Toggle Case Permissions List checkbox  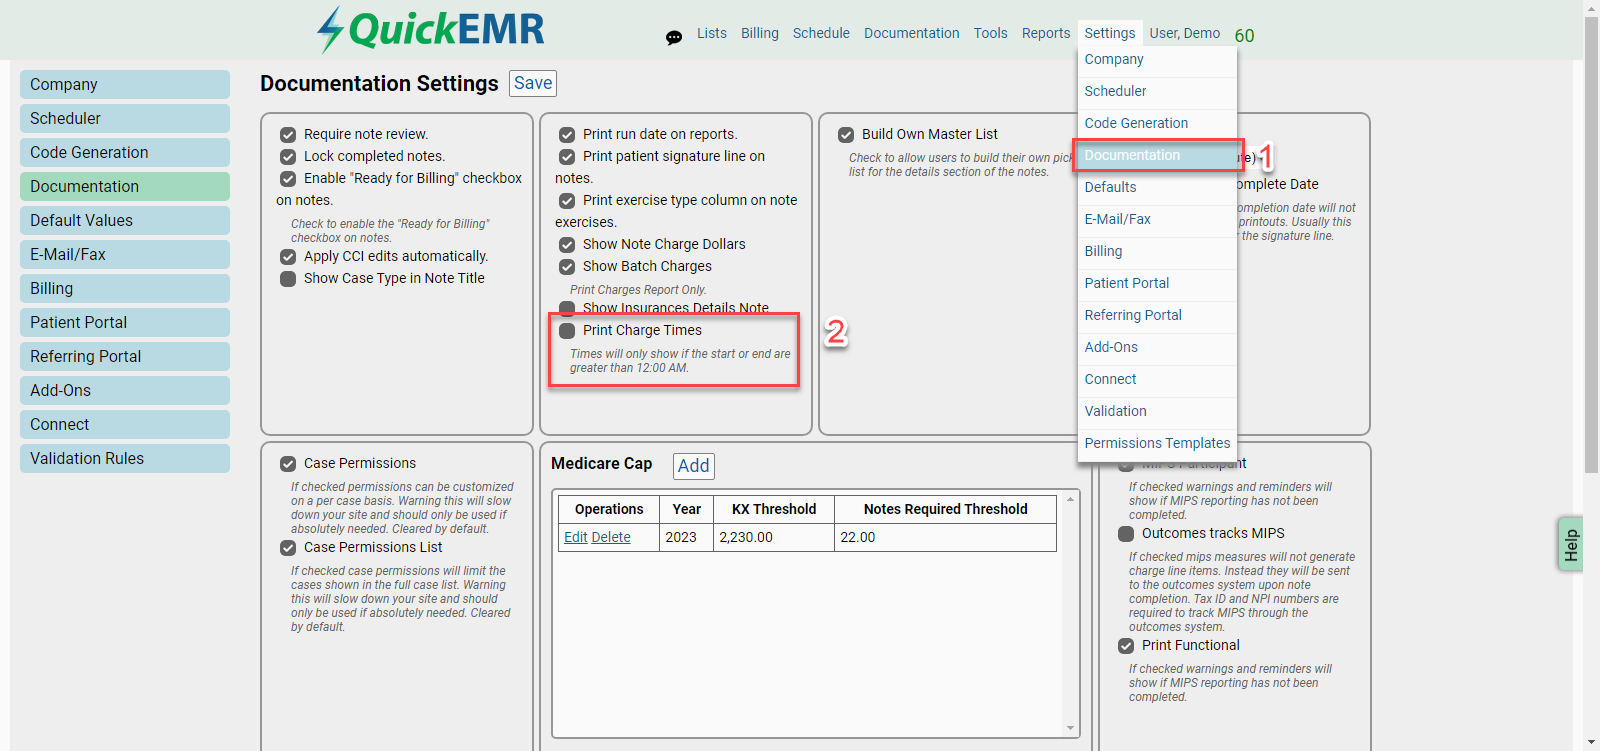pyautogui.click(x=288, y=548)
